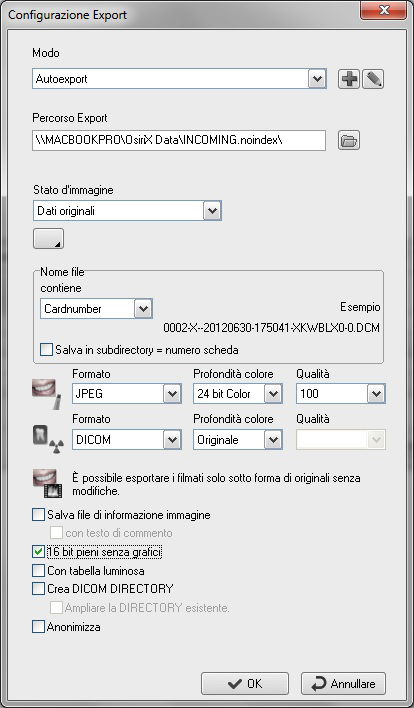Close the Configurazione Export dialog
This screenshot has height=708, width=414.
point(384,11)
